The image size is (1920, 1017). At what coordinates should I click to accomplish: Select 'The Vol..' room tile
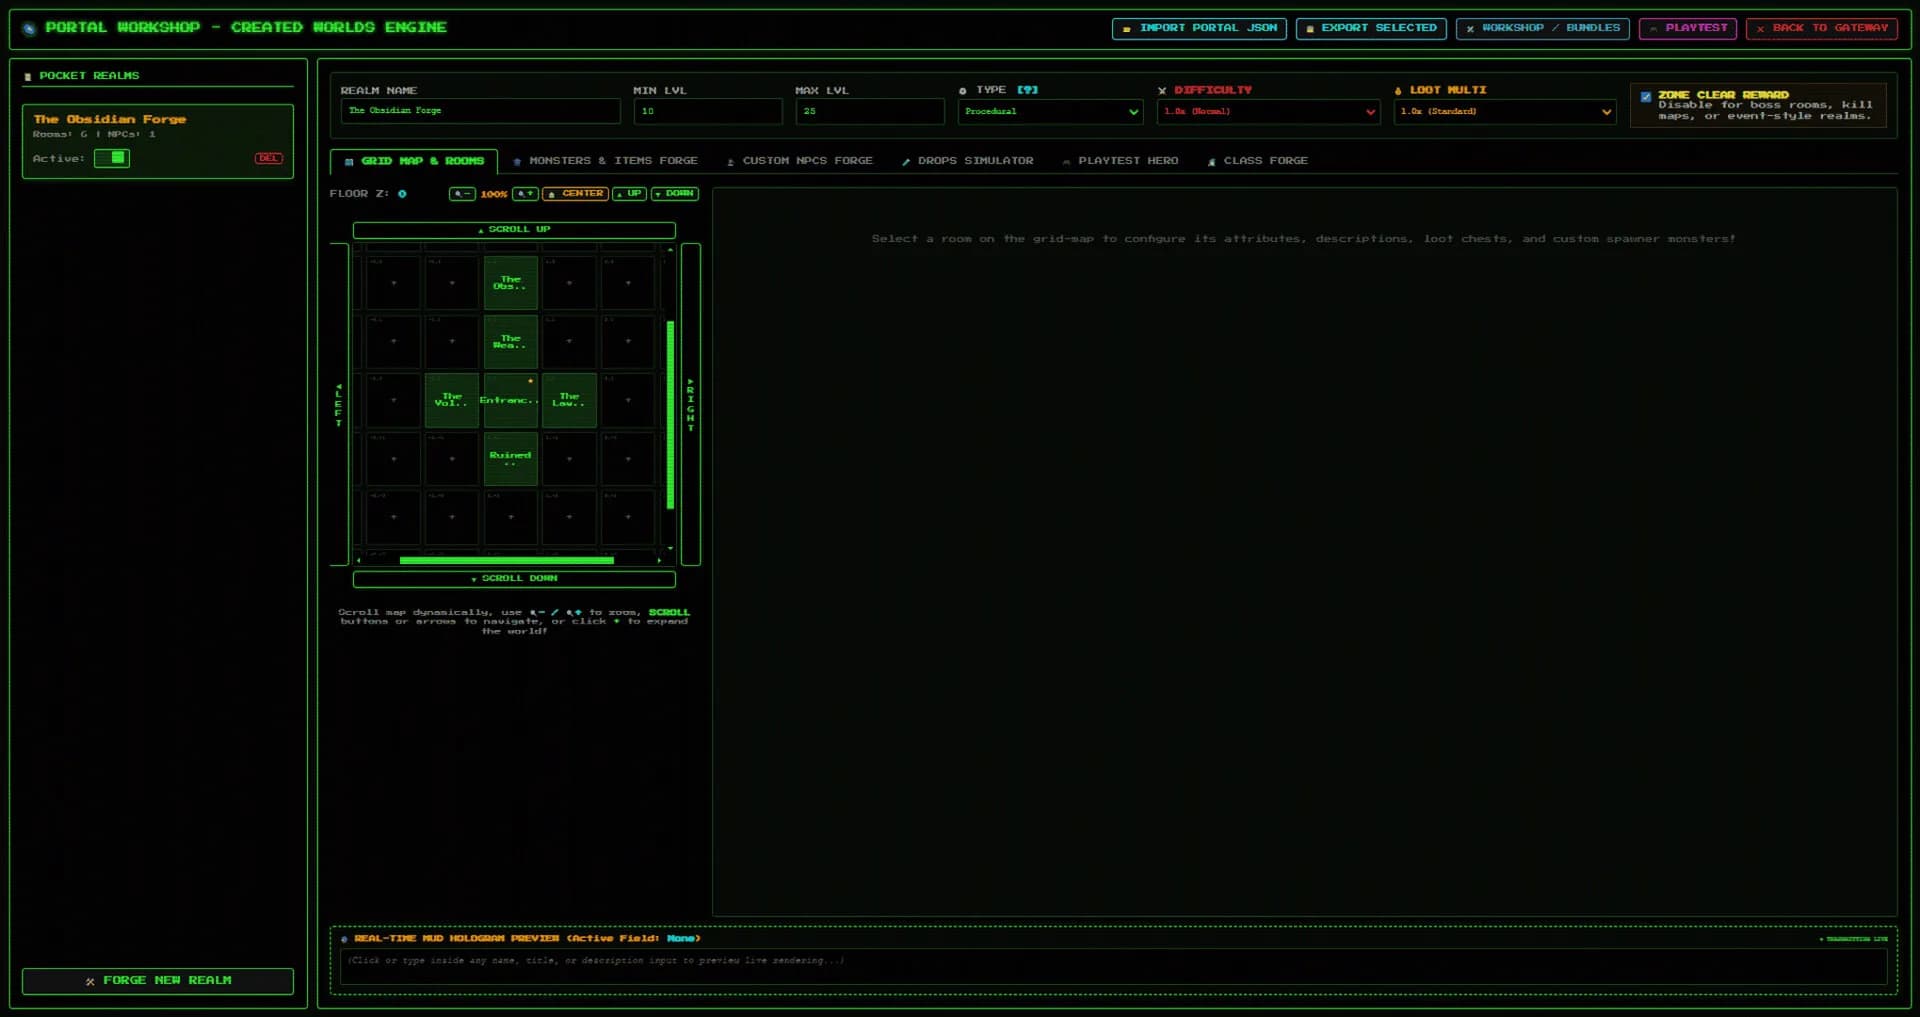(x=452, y=400)
